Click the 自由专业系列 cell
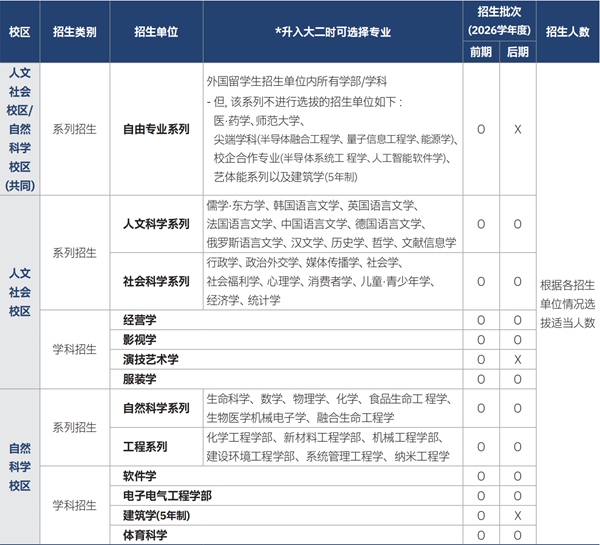This screenshot has height=545, width=600. [156, 129]
